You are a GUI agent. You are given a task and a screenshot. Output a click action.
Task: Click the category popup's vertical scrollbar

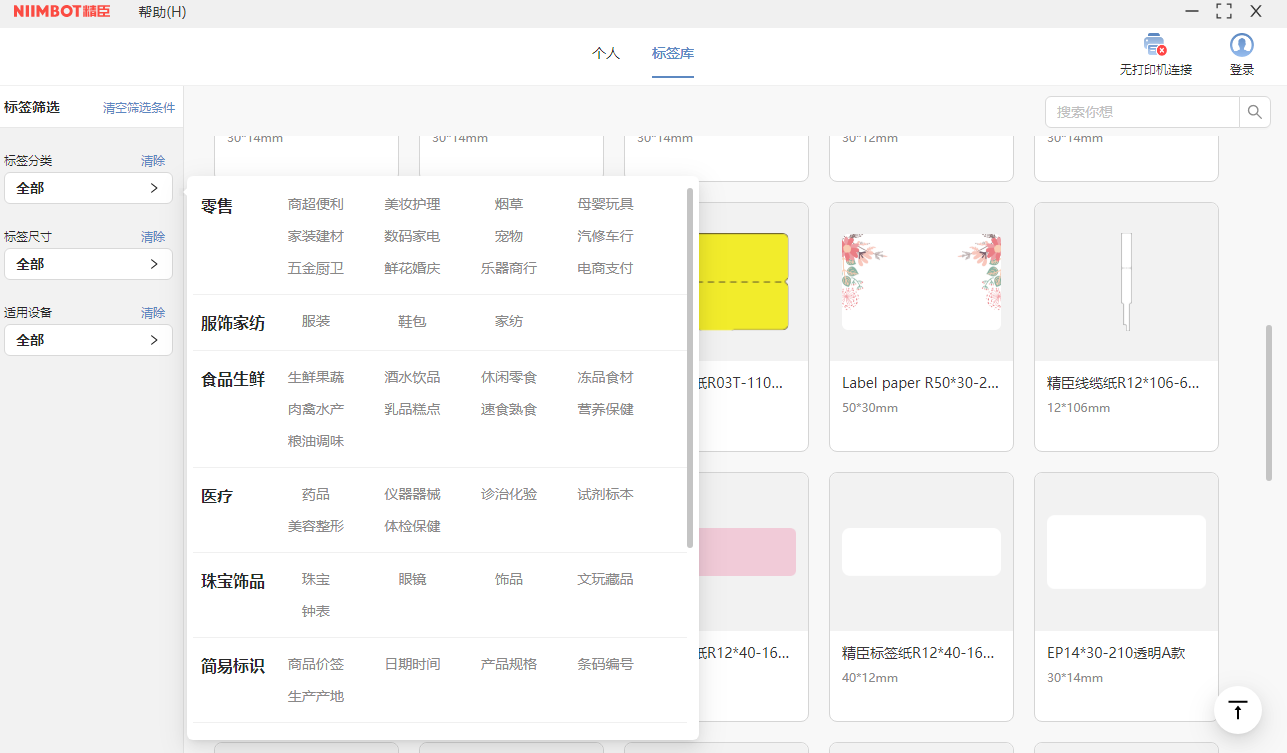(690, 368)
